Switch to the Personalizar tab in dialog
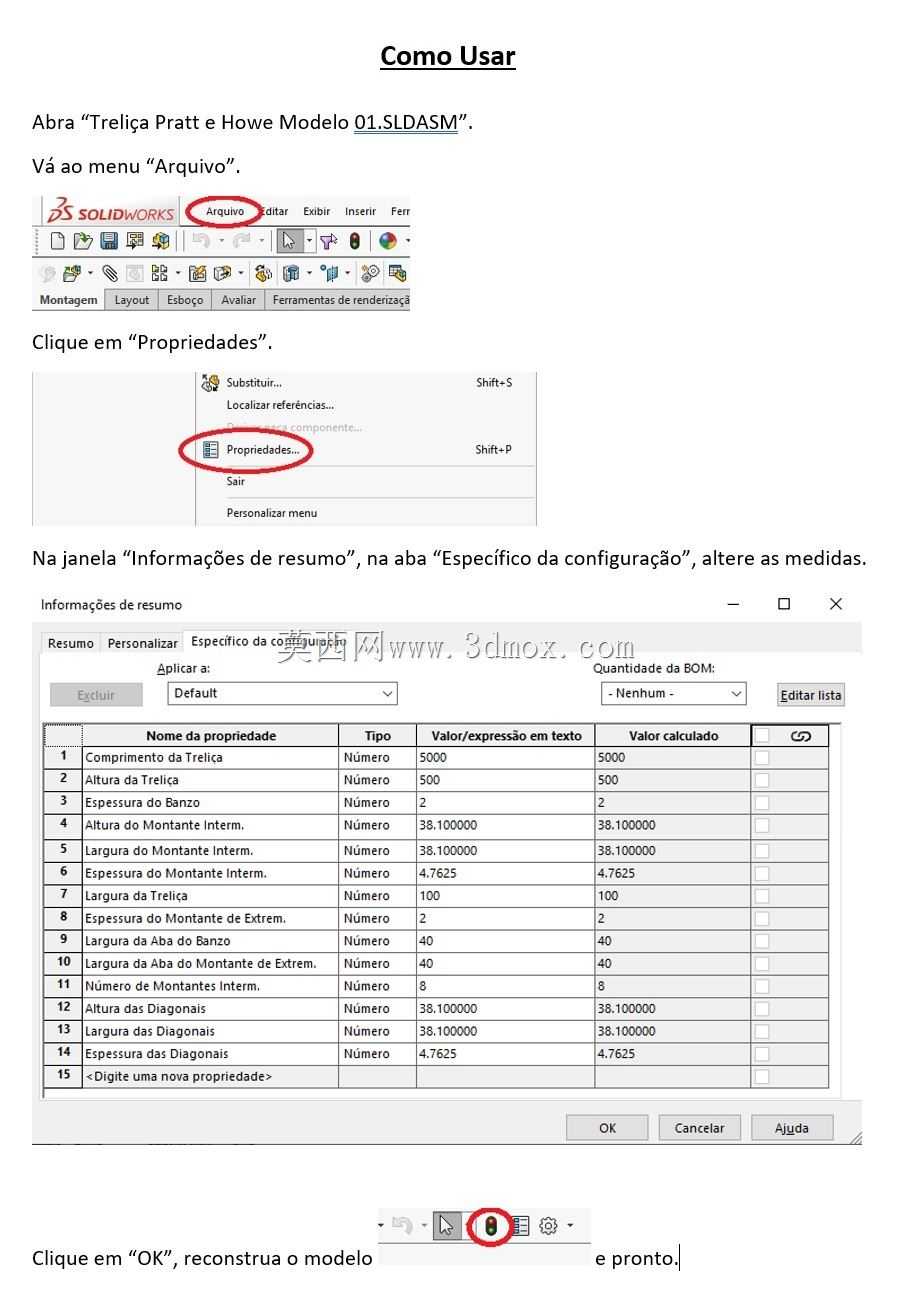The height and width of the screenshot is (1295, 911). 142,643
